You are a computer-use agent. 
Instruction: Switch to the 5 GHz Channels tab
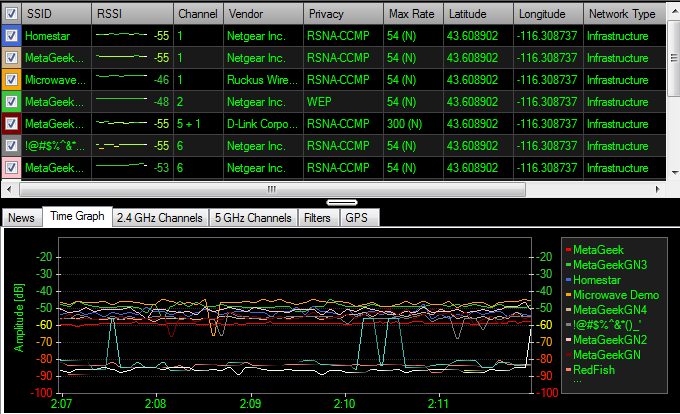tap(253, 218)
